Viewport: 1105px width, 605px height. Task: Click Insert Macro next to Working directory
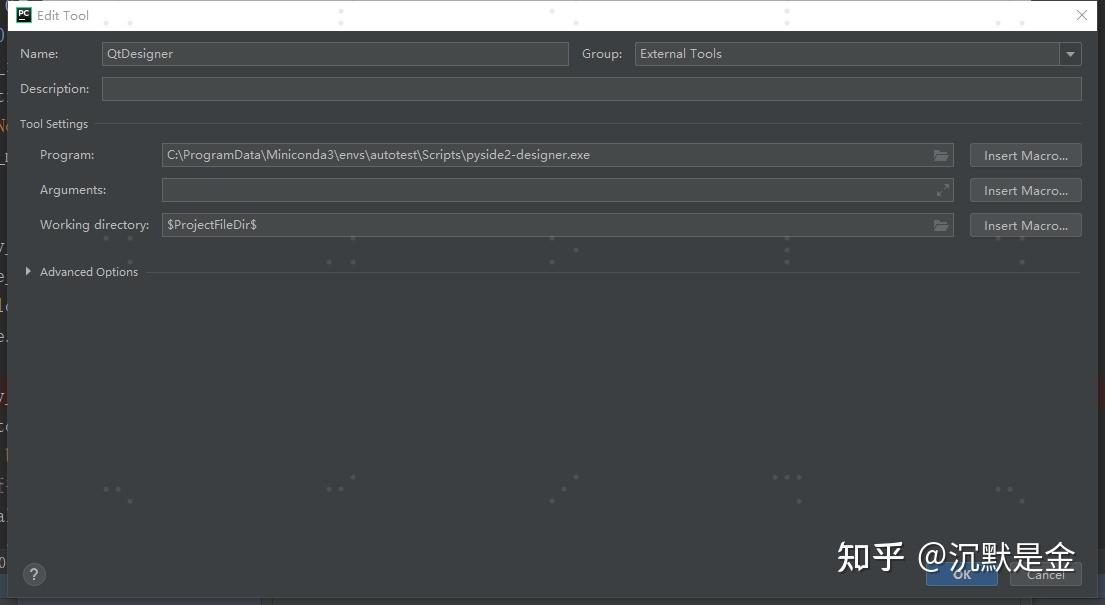[1025, 224]
